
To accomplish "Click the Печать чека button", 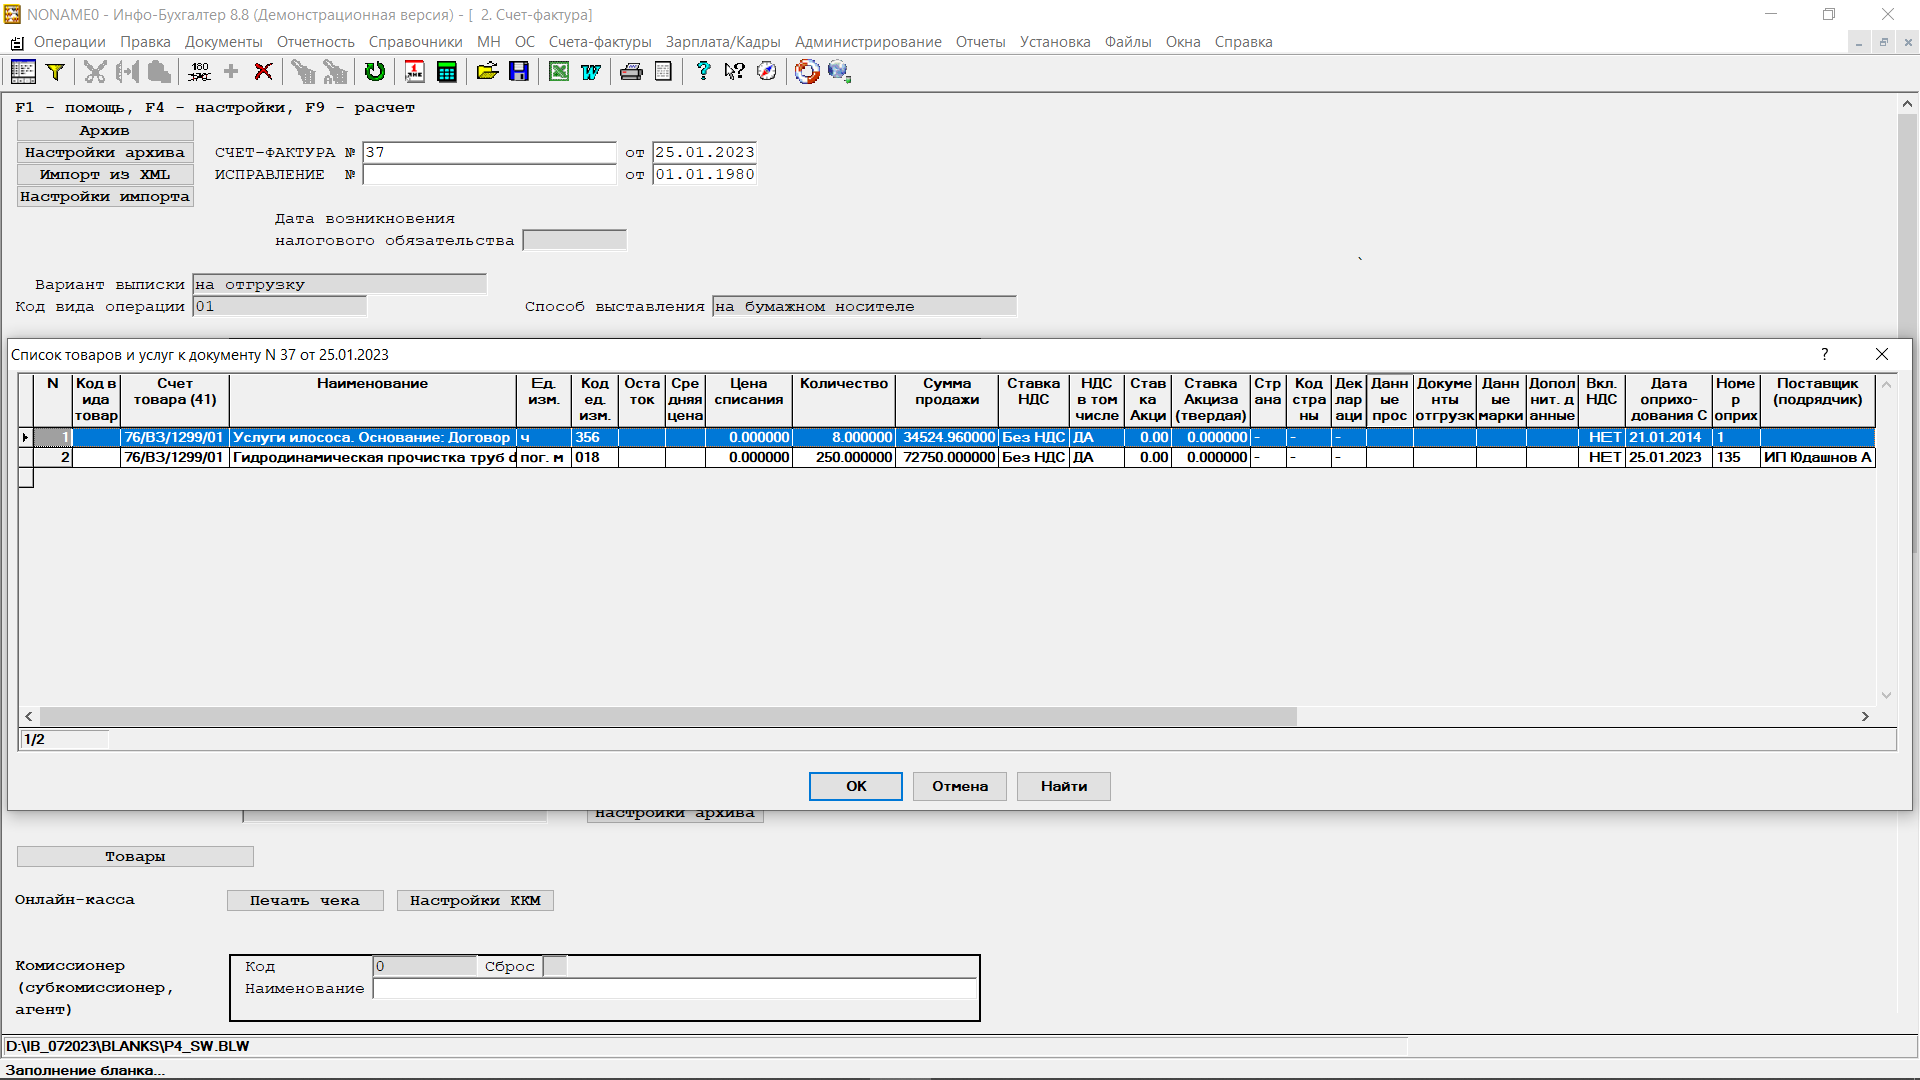I will [305, 900].
